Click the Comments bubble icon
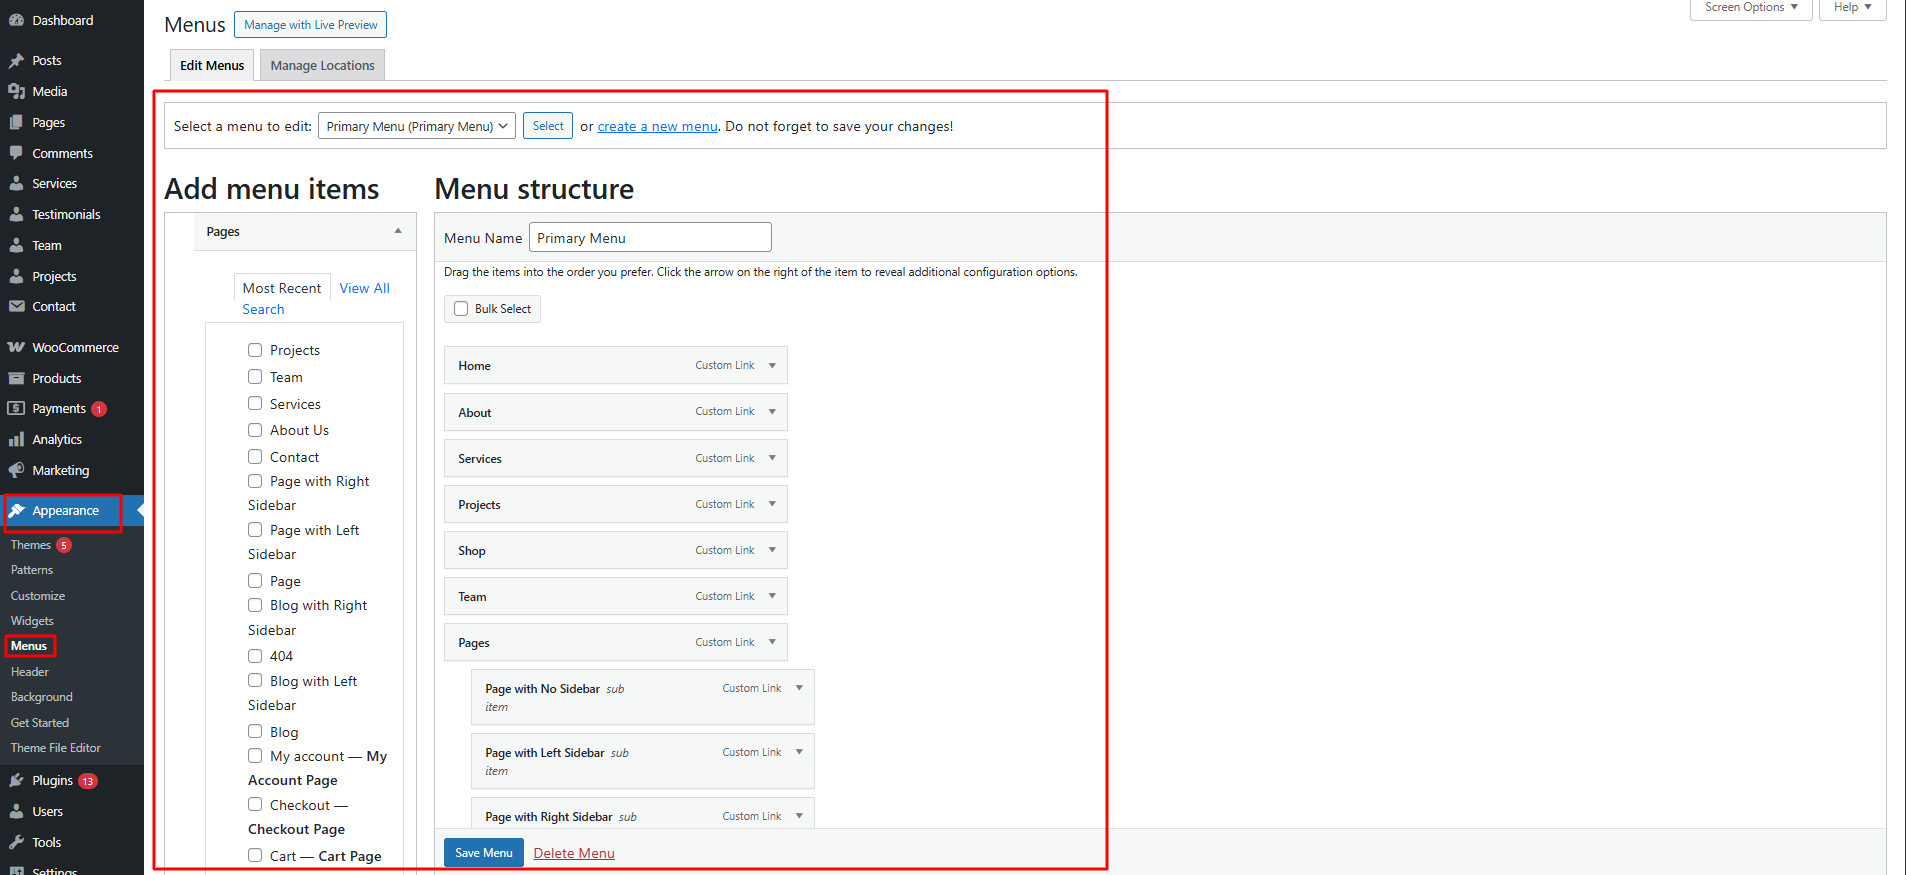The width and height of the screenshot is (1906, 875). (x=16, y=153)
